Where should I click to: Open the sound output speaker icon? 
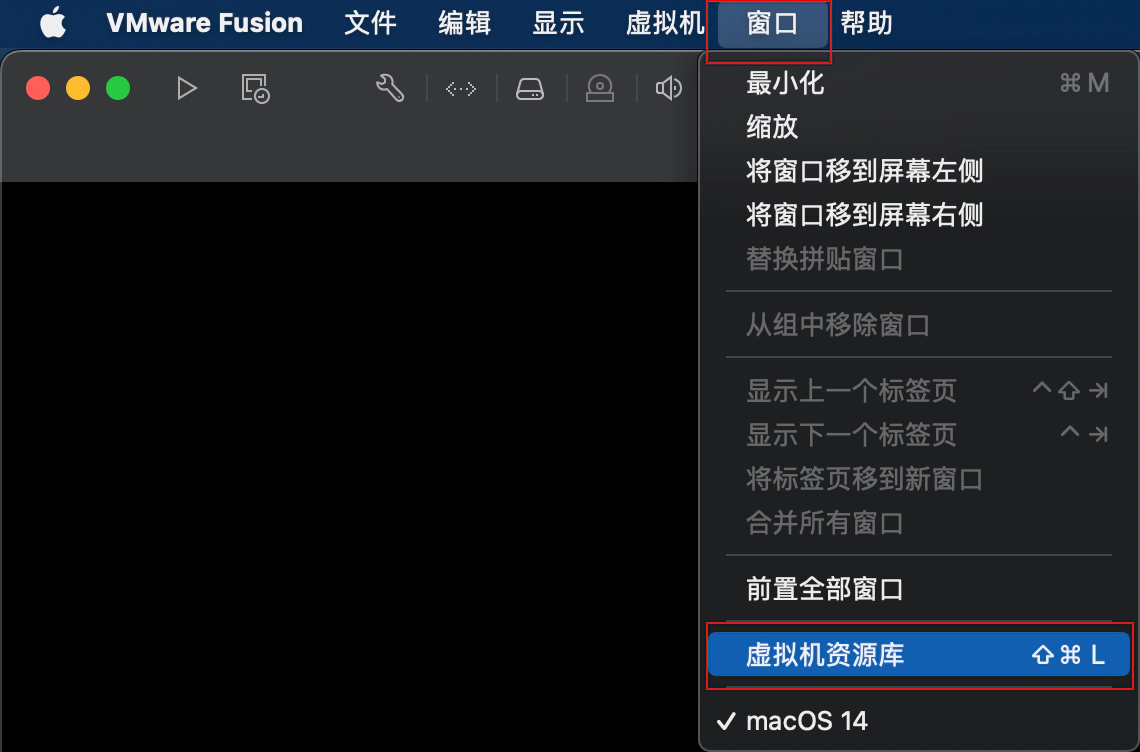click(668, 88)
